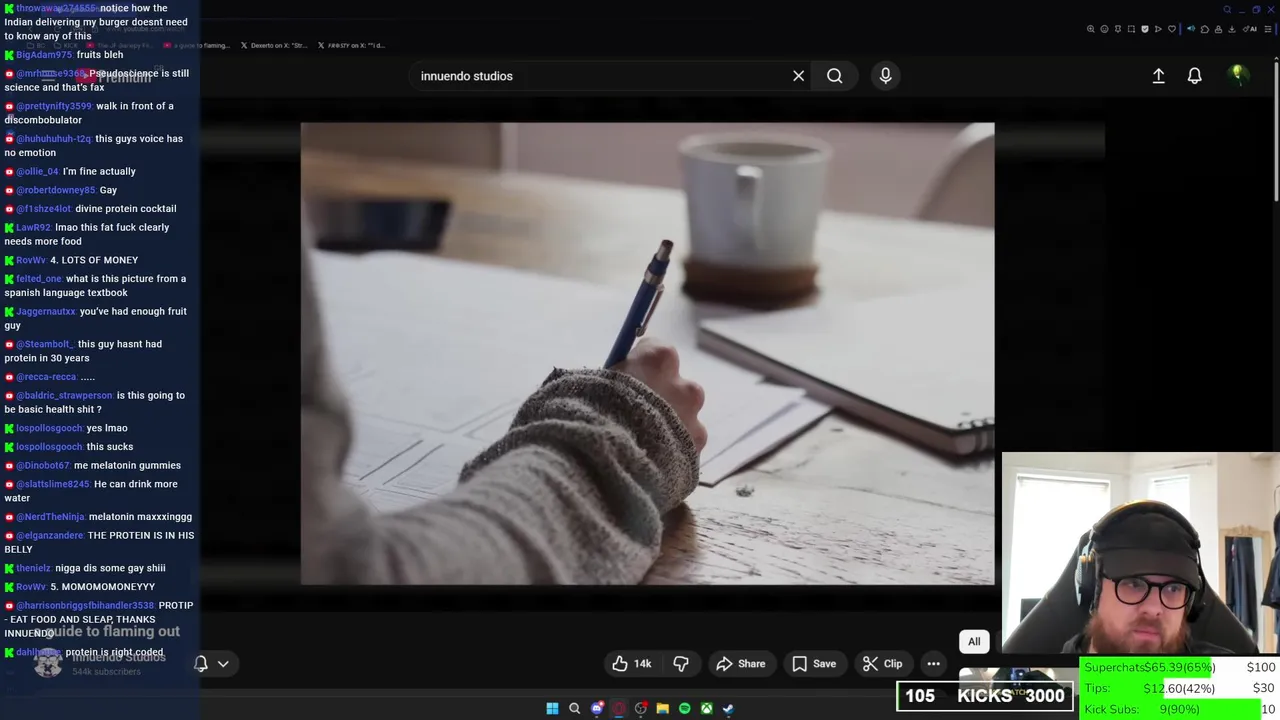The image size is (1280, 720).
Task: Switch to the browser tab right of Dexerto
Action: click(351, 45)
